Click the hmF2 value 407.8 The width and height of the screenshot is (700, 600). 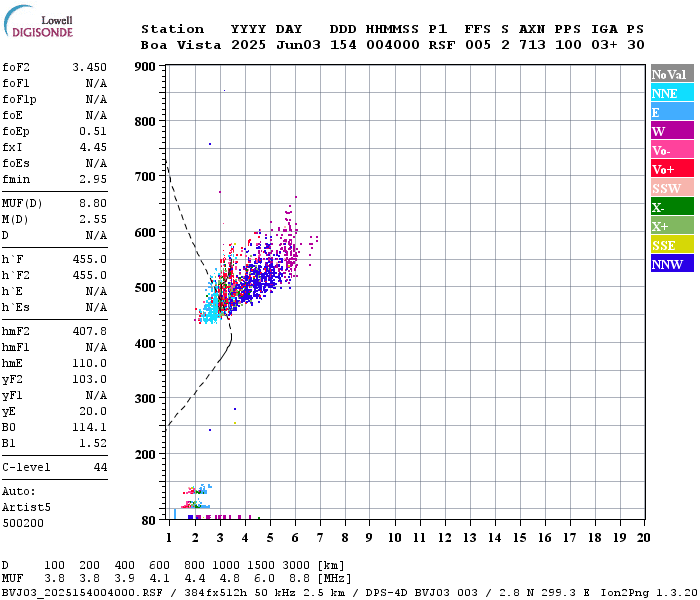click(89, 332)
